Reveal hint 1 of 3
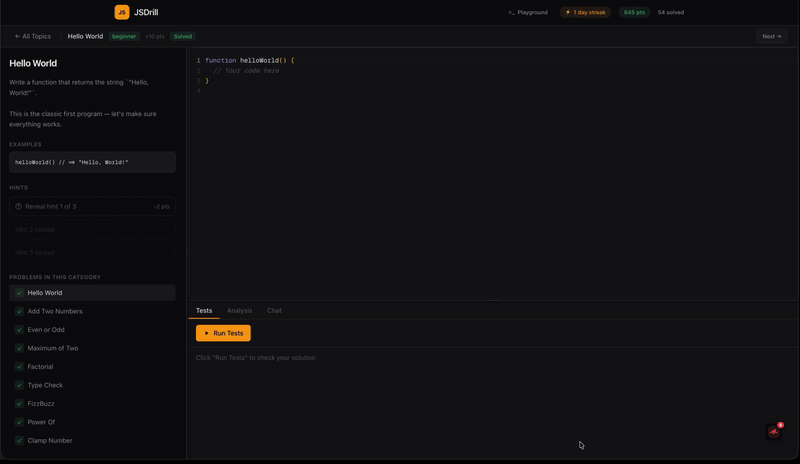Viewport: 800px width, 464px height. pyautogui.click(x=92, y=207)
